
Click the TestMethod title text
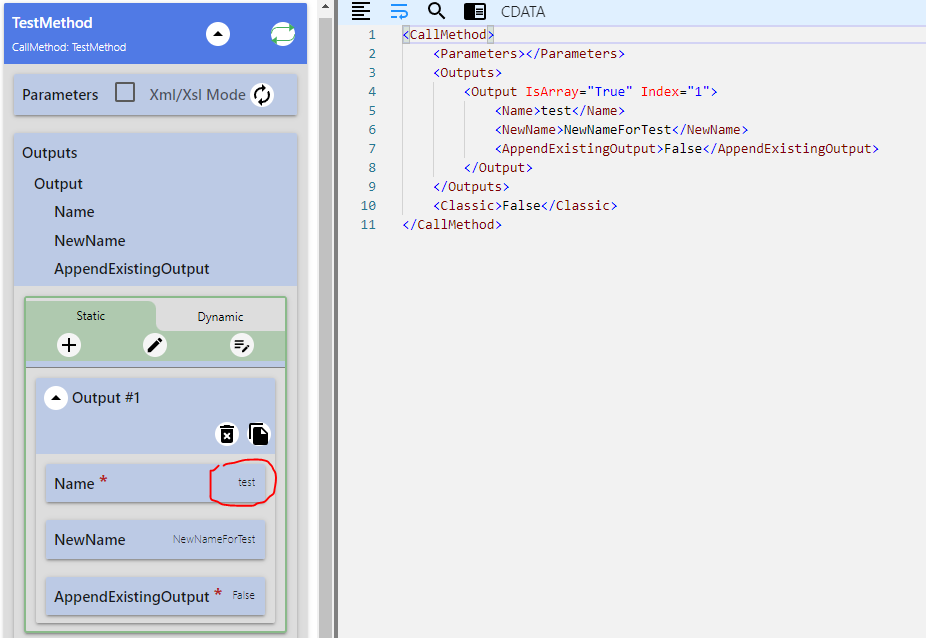point(52,23)
